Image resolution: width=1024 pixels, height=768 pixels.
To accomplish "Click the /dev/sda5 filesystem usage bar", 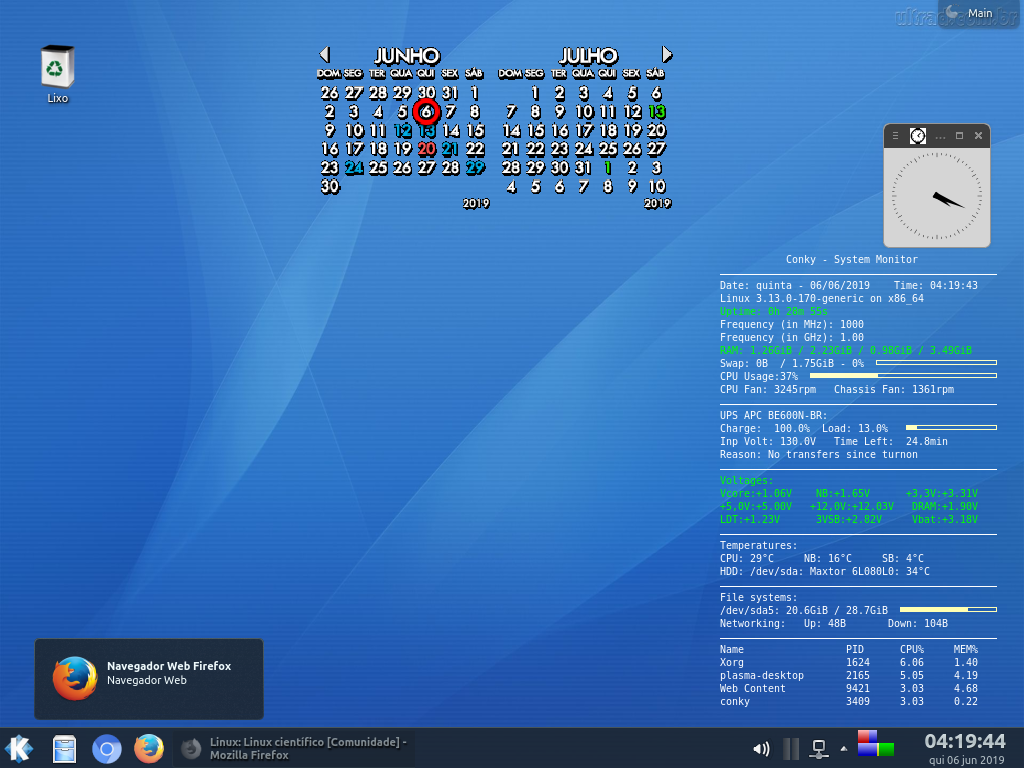I will (948, 609).
